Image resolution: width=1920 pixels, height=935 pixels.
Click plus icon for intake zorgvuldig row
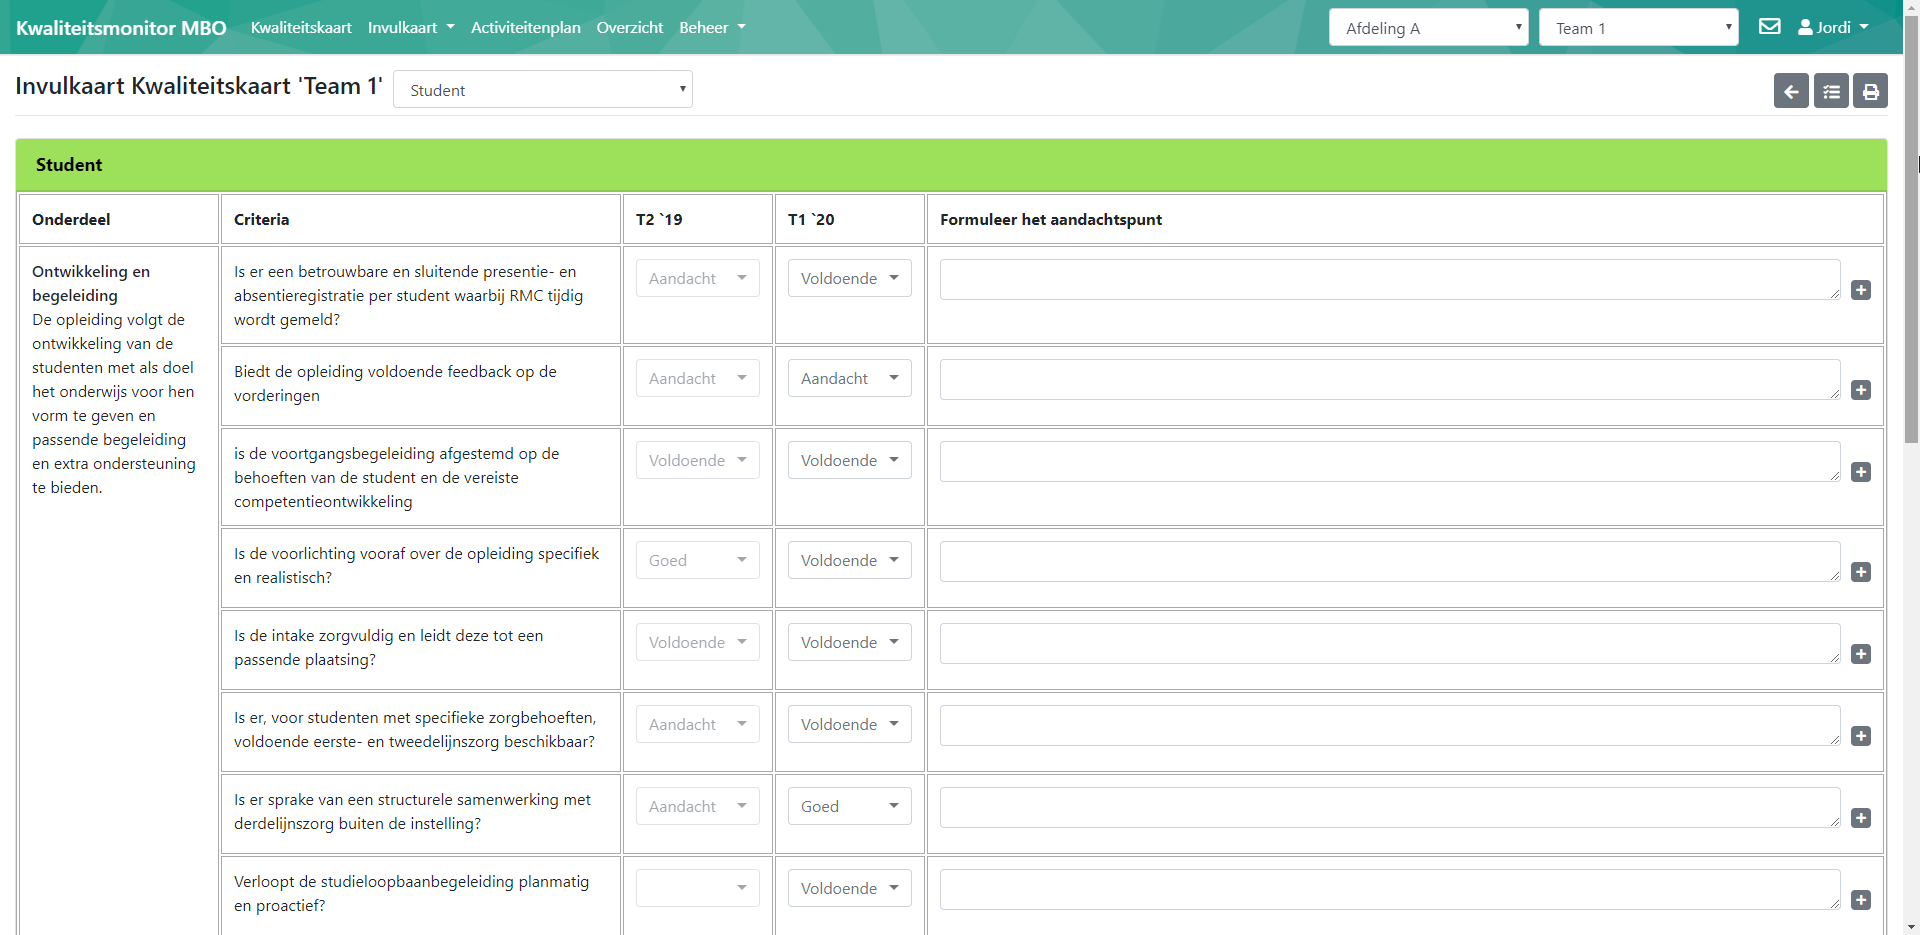[1860, 654]
